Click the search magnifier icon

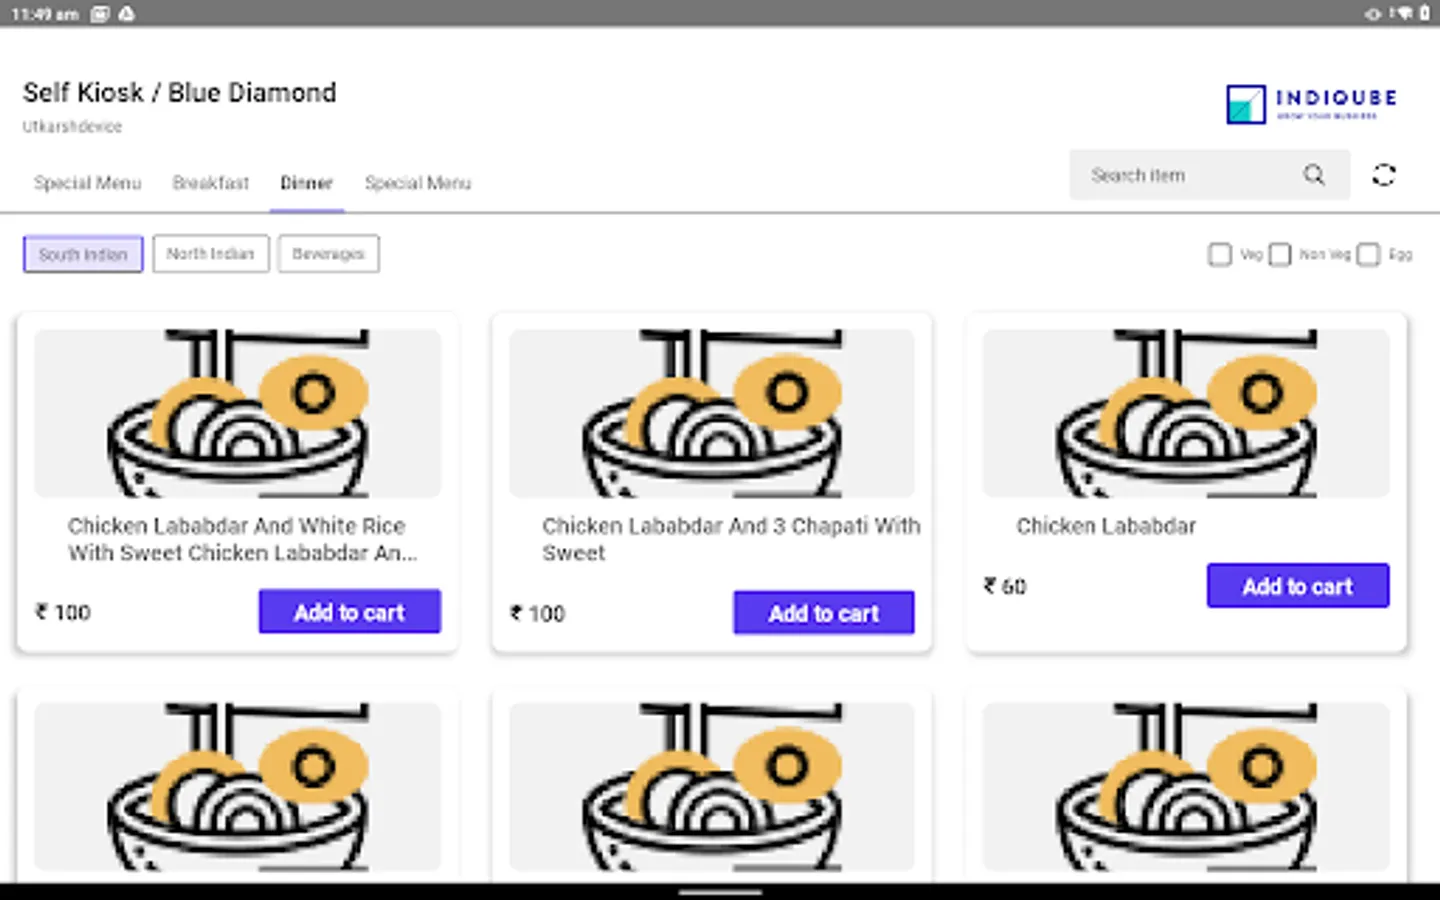pos(1313,175)
